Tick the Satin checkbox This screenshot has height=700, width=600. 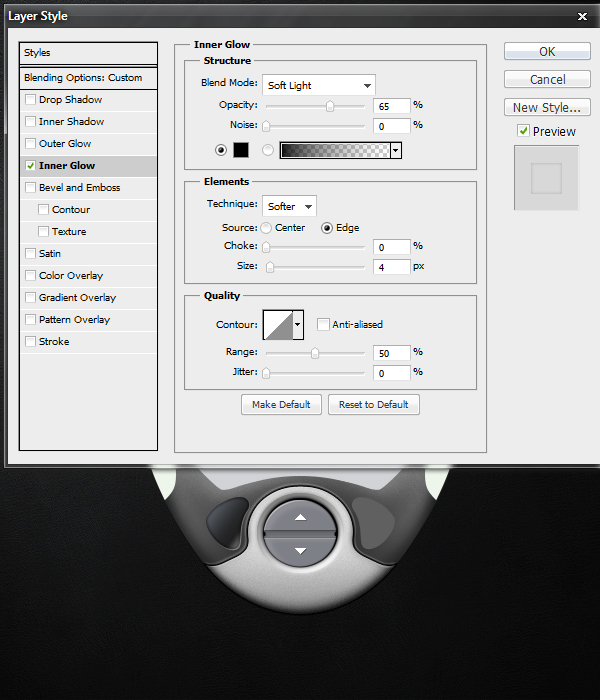click(x=30, y=253)
